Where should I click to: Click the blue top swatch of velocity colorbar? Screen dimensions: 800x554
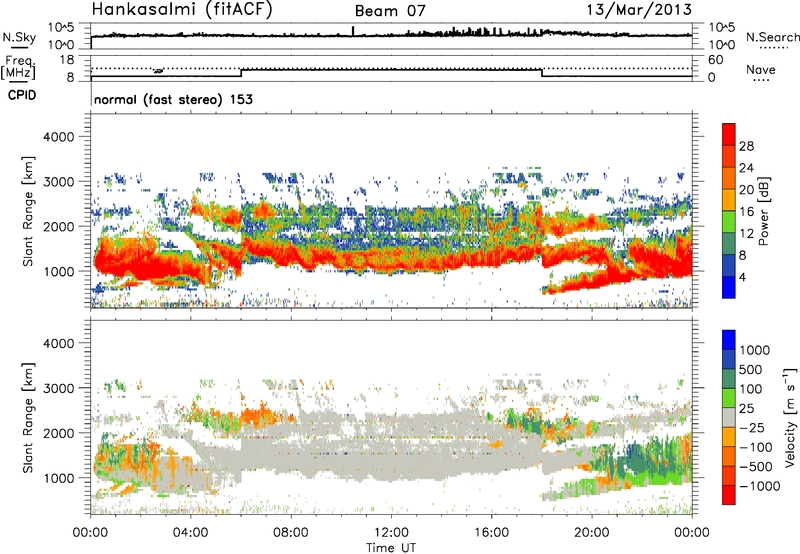tap(729, 340)
